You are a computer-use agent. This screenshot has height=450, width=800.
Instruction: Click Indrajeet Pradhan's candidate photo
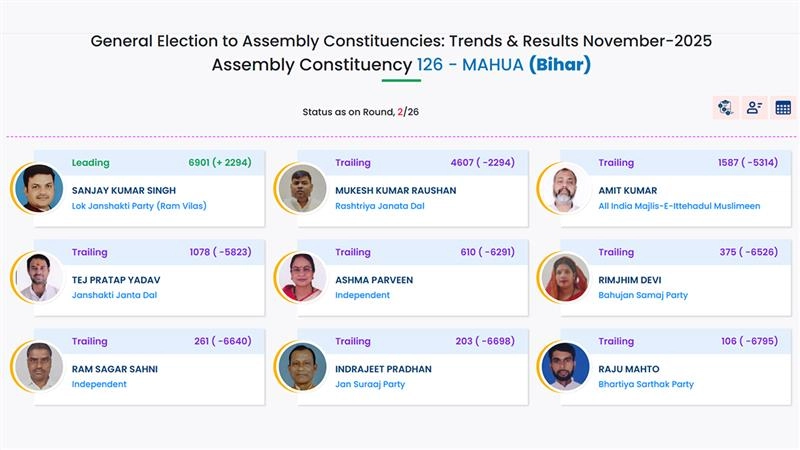[x=303, y=367]
